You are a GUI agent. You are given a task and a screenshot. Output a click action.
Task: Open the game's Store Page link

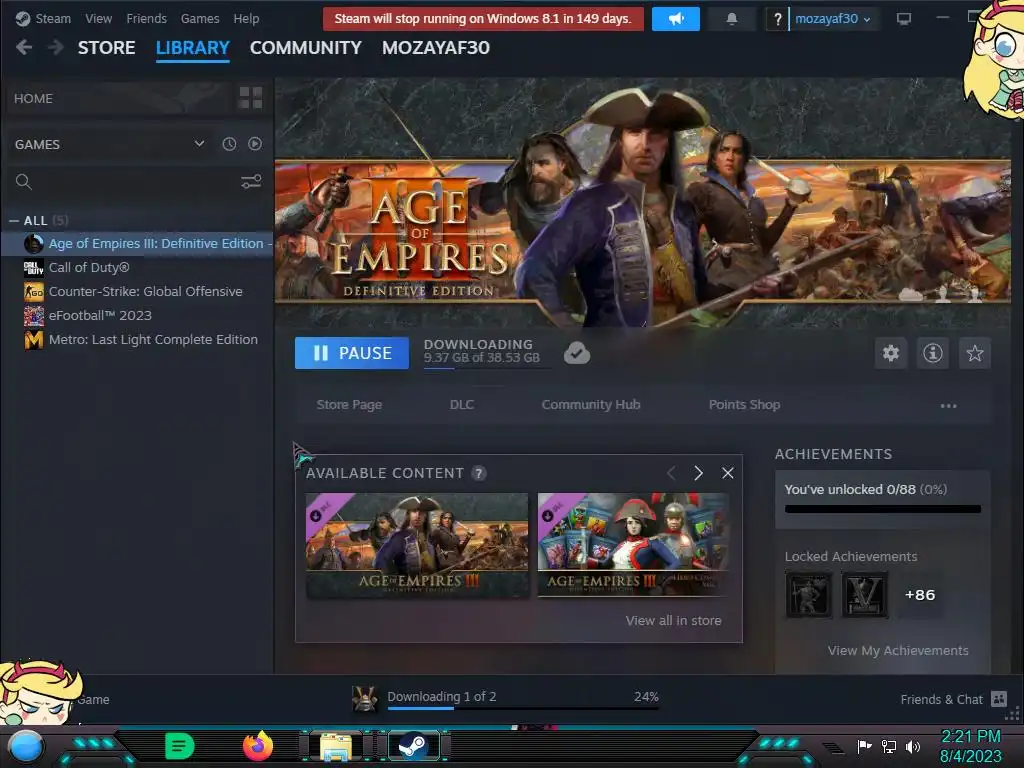pos(349,404)
